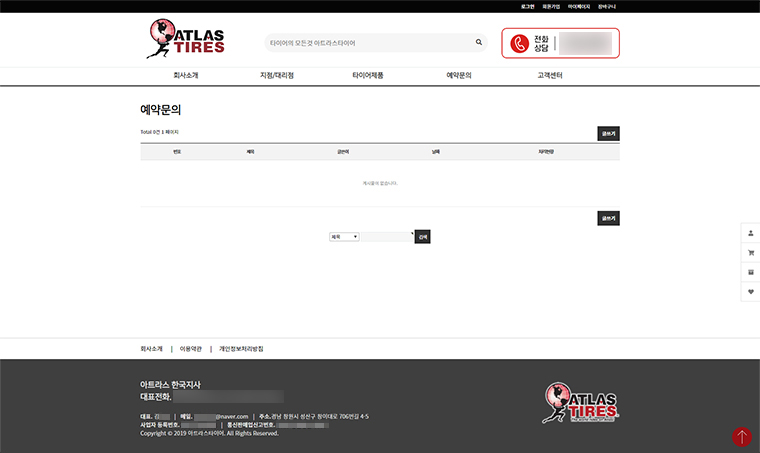Click the Atlas Tires logo in header

click(186, 39)
